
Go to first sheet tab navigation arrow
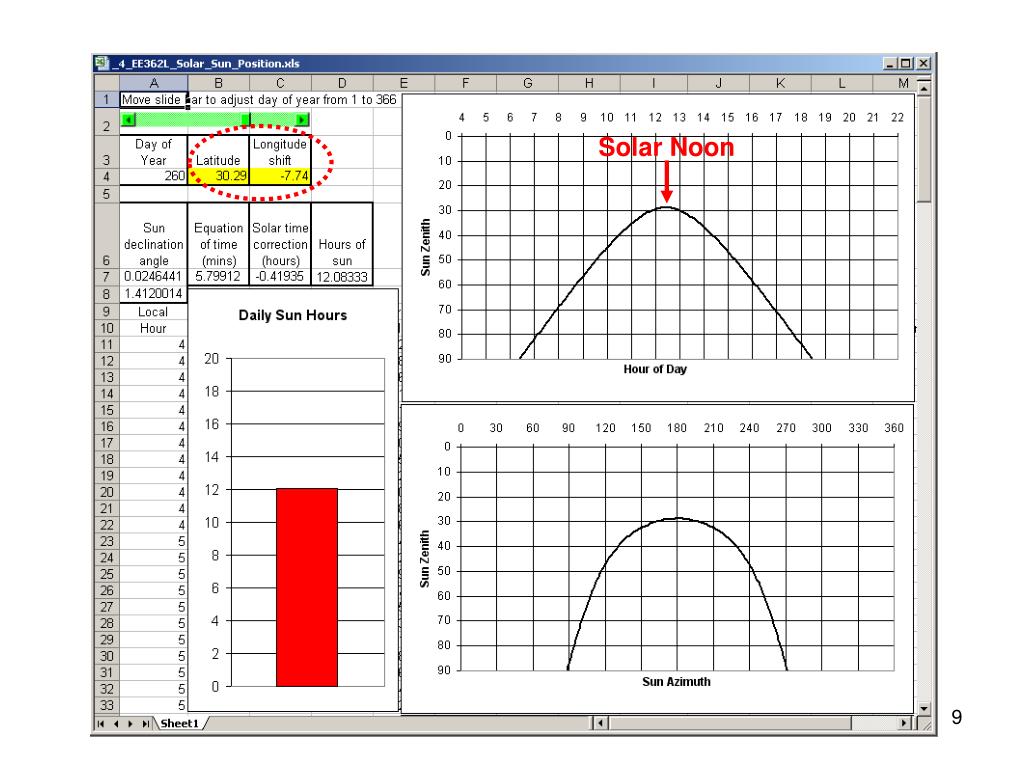pyautogui.click(x=101, y=724)
